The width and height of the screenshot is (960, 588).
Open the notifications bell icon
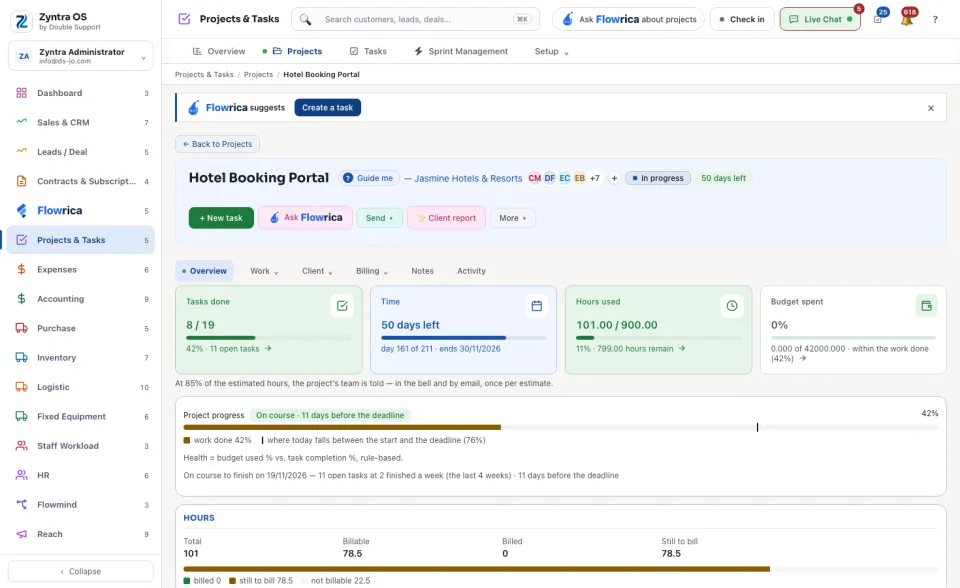point(907,20)
